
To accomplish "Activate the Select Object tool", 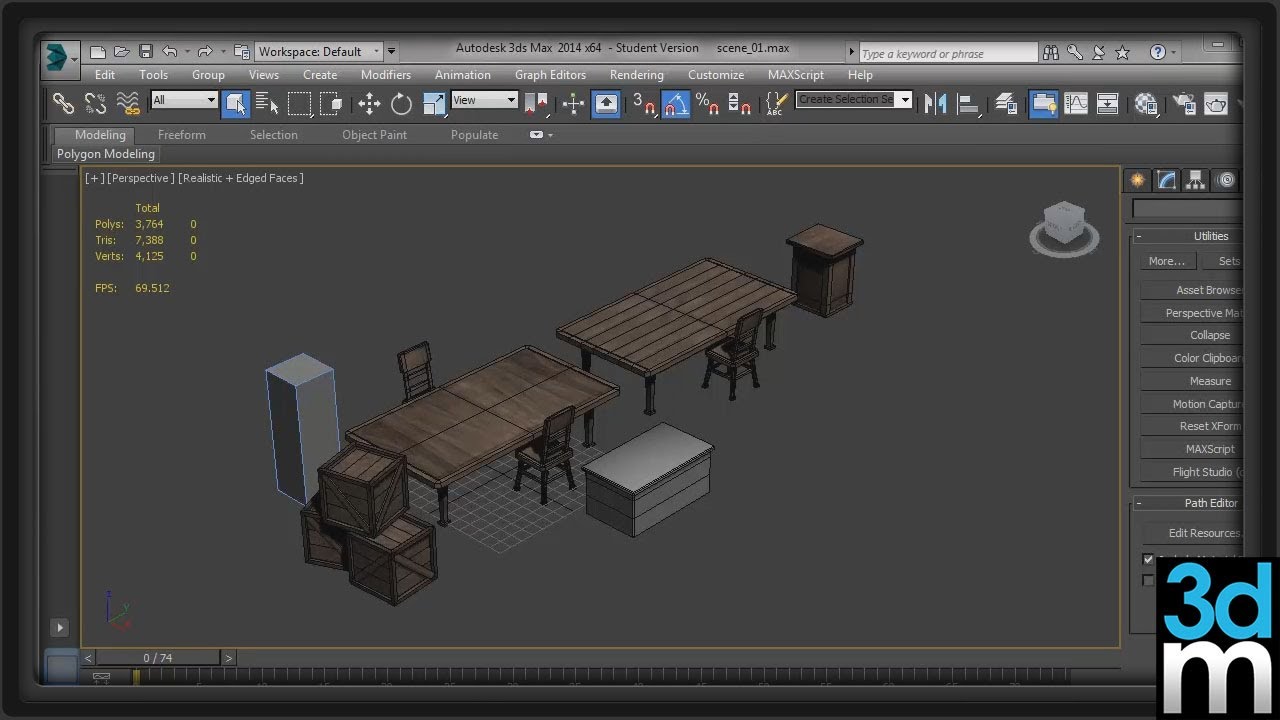I will [x=236, y=103].
